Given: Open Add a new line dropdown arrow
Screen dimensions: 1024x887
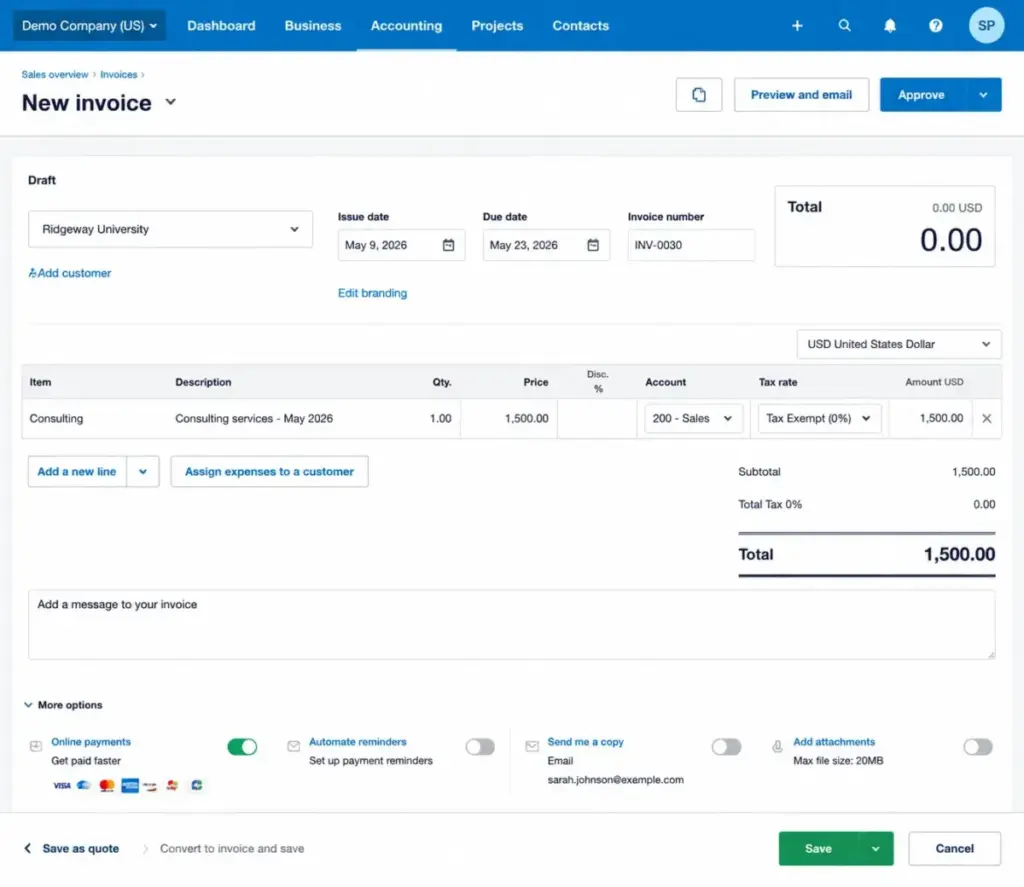Looking at the screenshot, I should click(x=142, y=472).
